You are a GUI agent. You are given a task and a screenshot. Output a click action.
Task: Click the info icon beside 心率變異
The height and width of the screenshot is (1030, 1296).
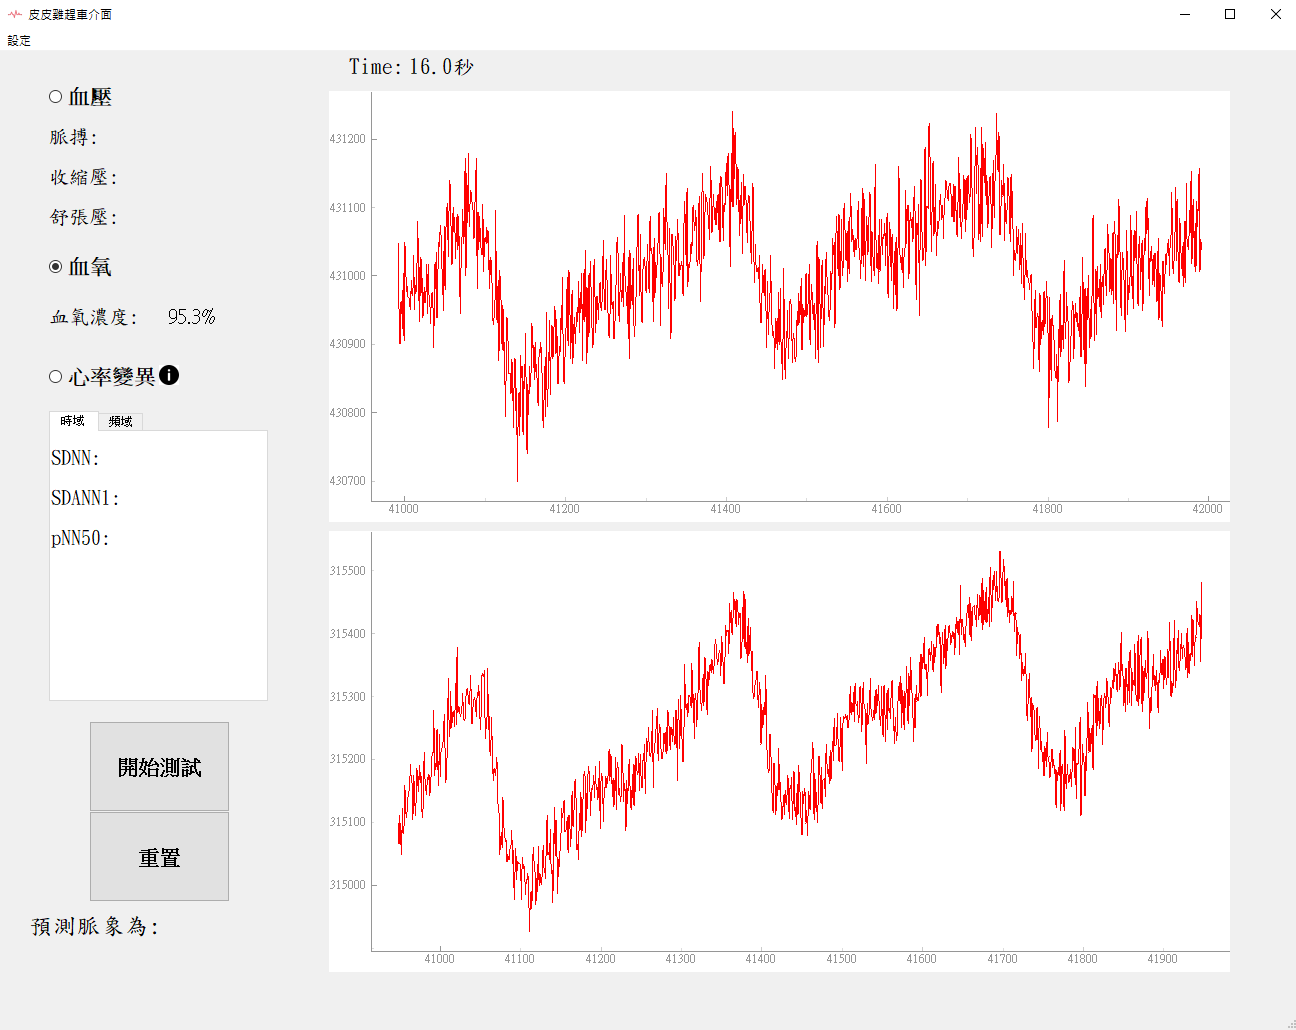coord(169,375)
